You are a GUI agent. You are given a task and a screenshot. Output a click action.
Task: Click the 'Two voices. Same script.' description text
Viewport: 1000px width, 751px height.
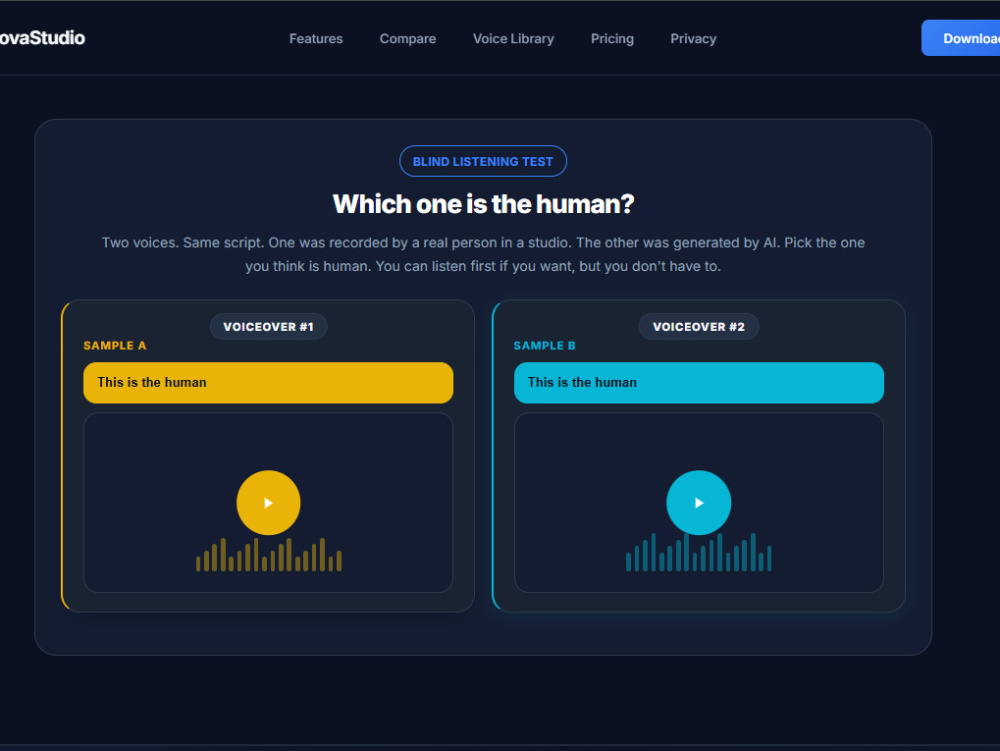[x=483, y=254]
